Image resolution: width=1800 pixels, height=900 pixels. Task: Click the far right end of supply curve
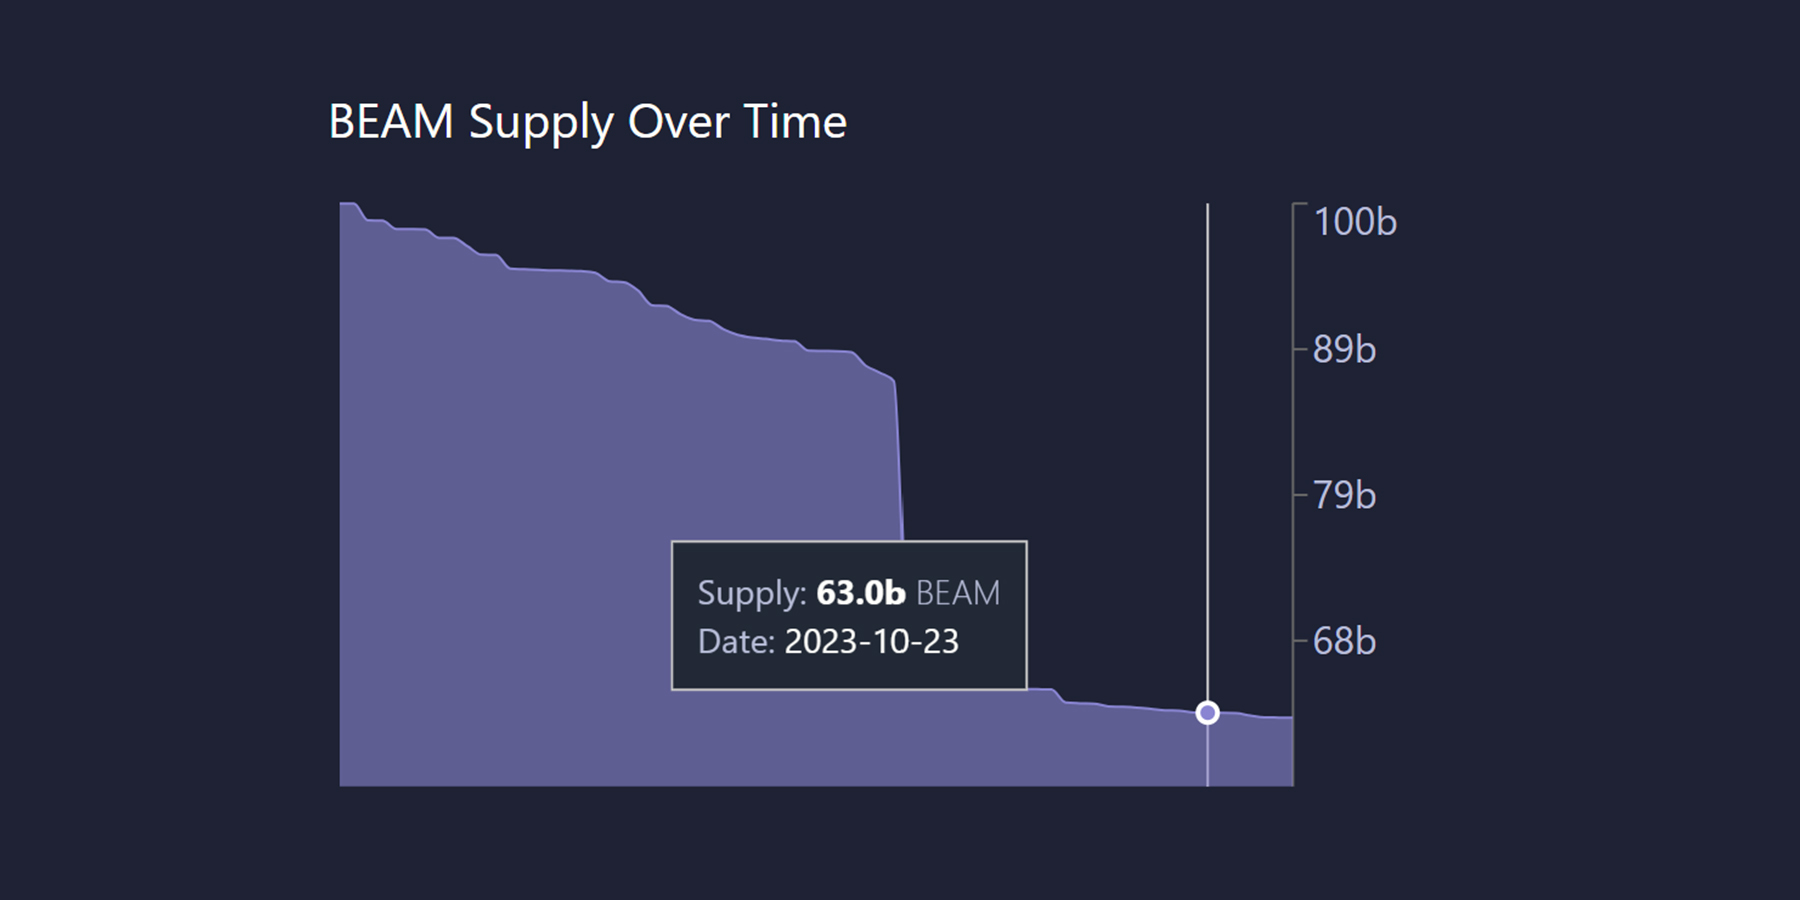tap(1288, 717)
